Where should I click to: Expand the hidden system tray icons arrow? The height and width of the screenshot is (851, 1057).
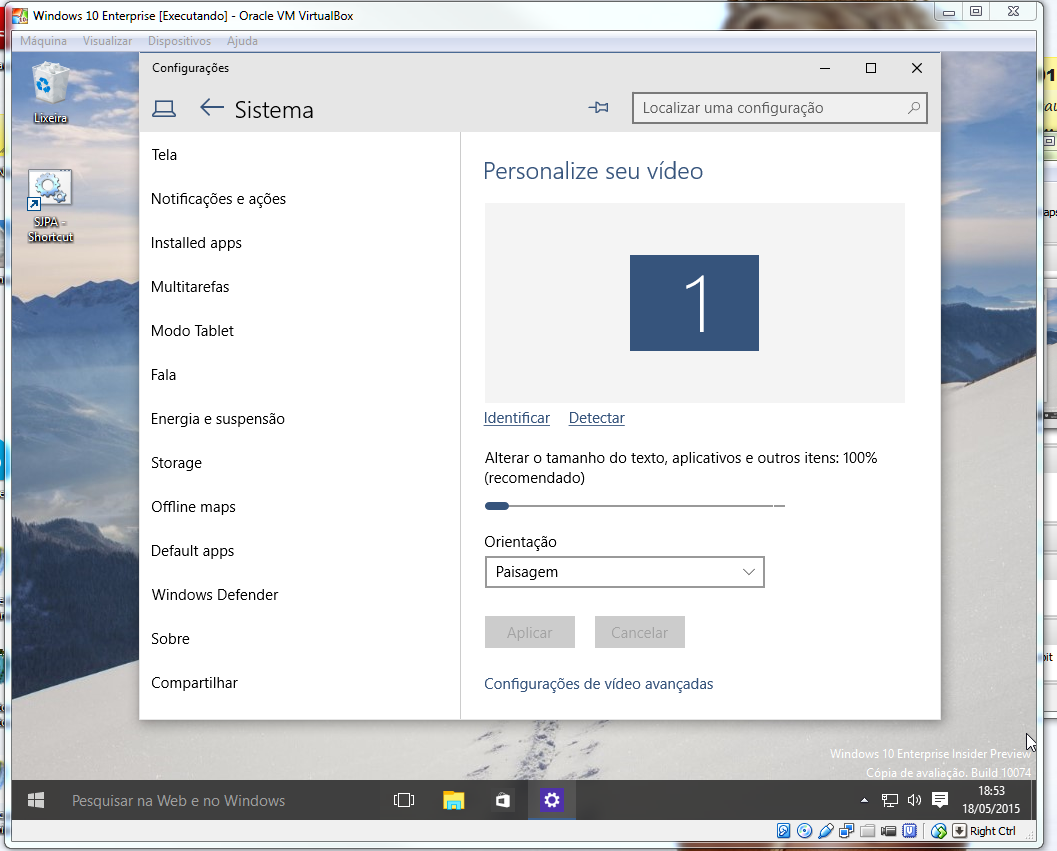click(x=865, y=800)
